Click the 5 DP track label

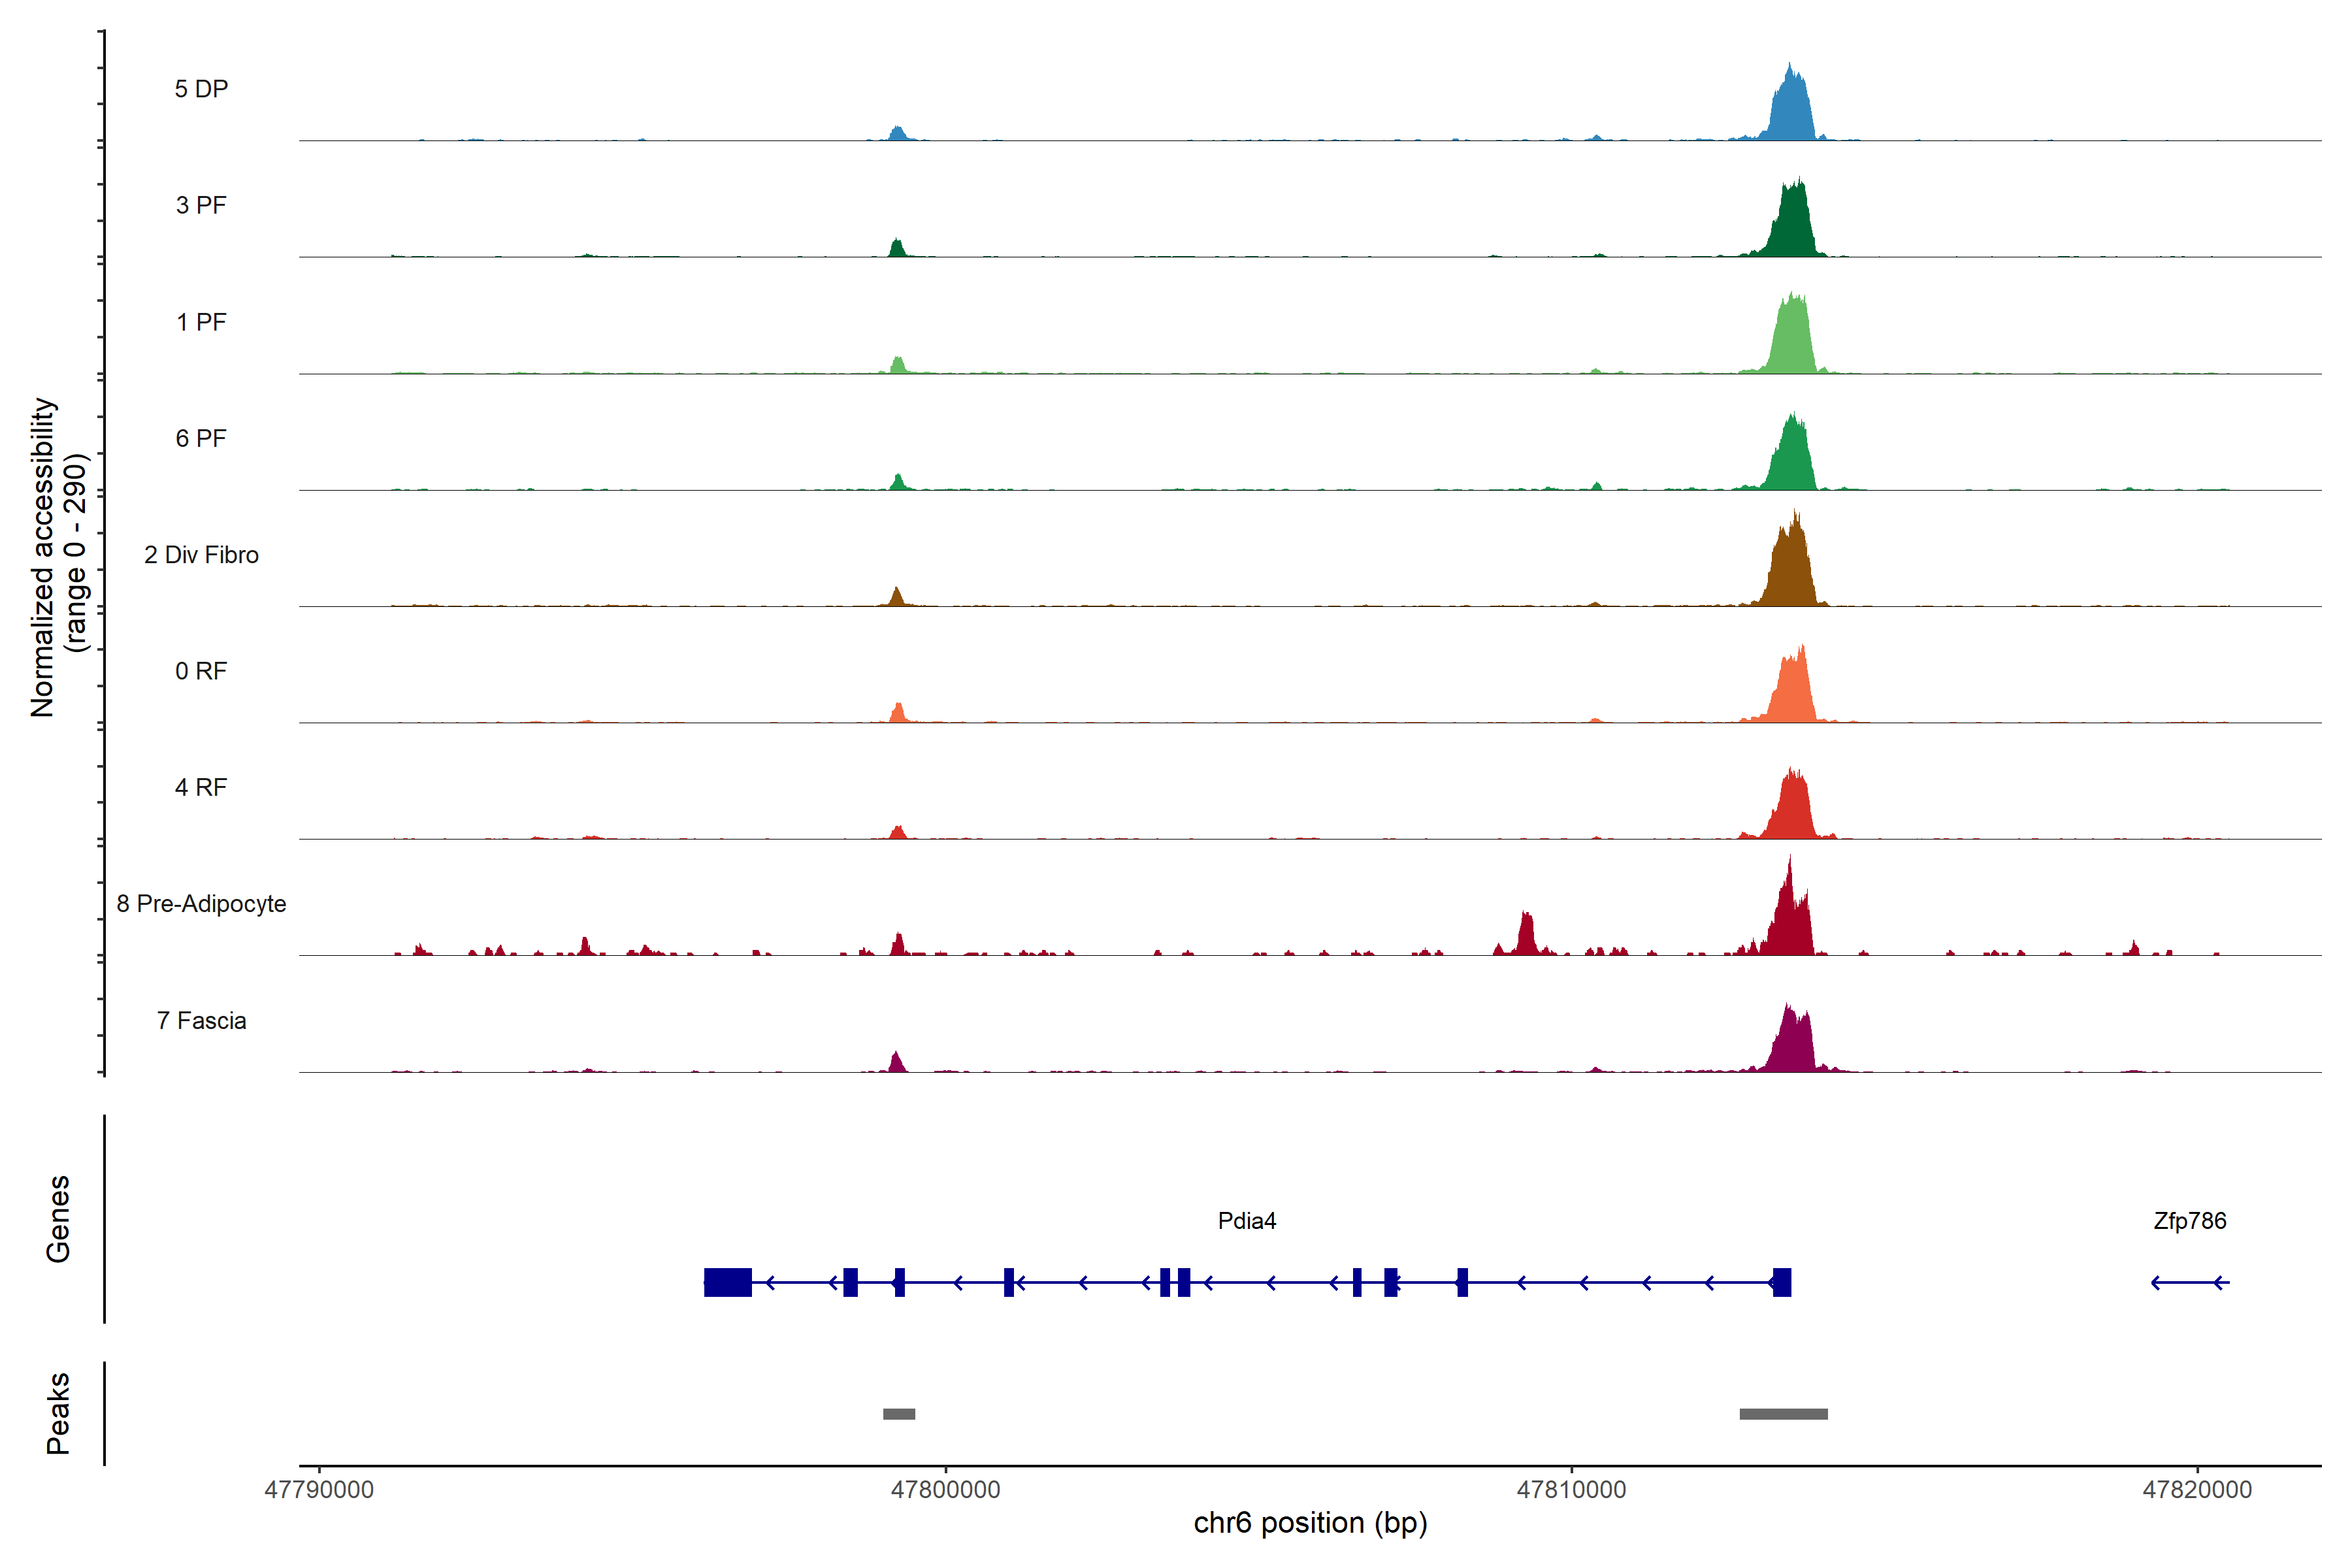click(201, 89)
